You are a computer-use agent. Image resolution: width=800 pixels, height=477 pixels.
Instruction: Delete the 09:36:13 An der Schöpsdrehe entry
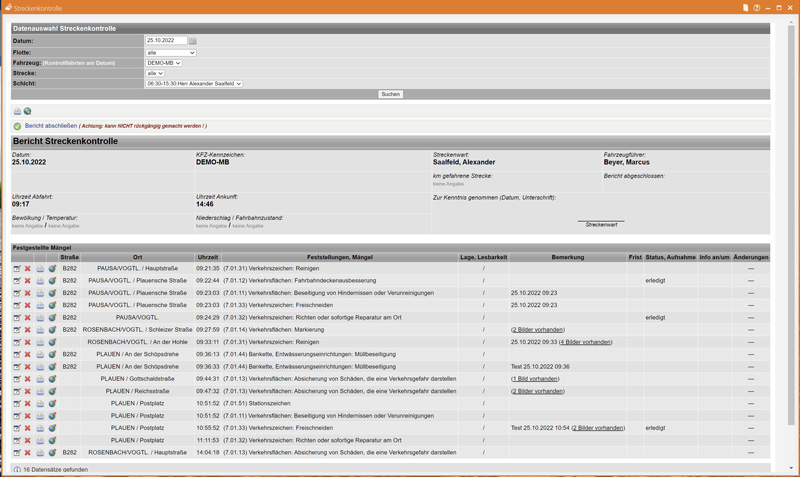click(28, 354)
